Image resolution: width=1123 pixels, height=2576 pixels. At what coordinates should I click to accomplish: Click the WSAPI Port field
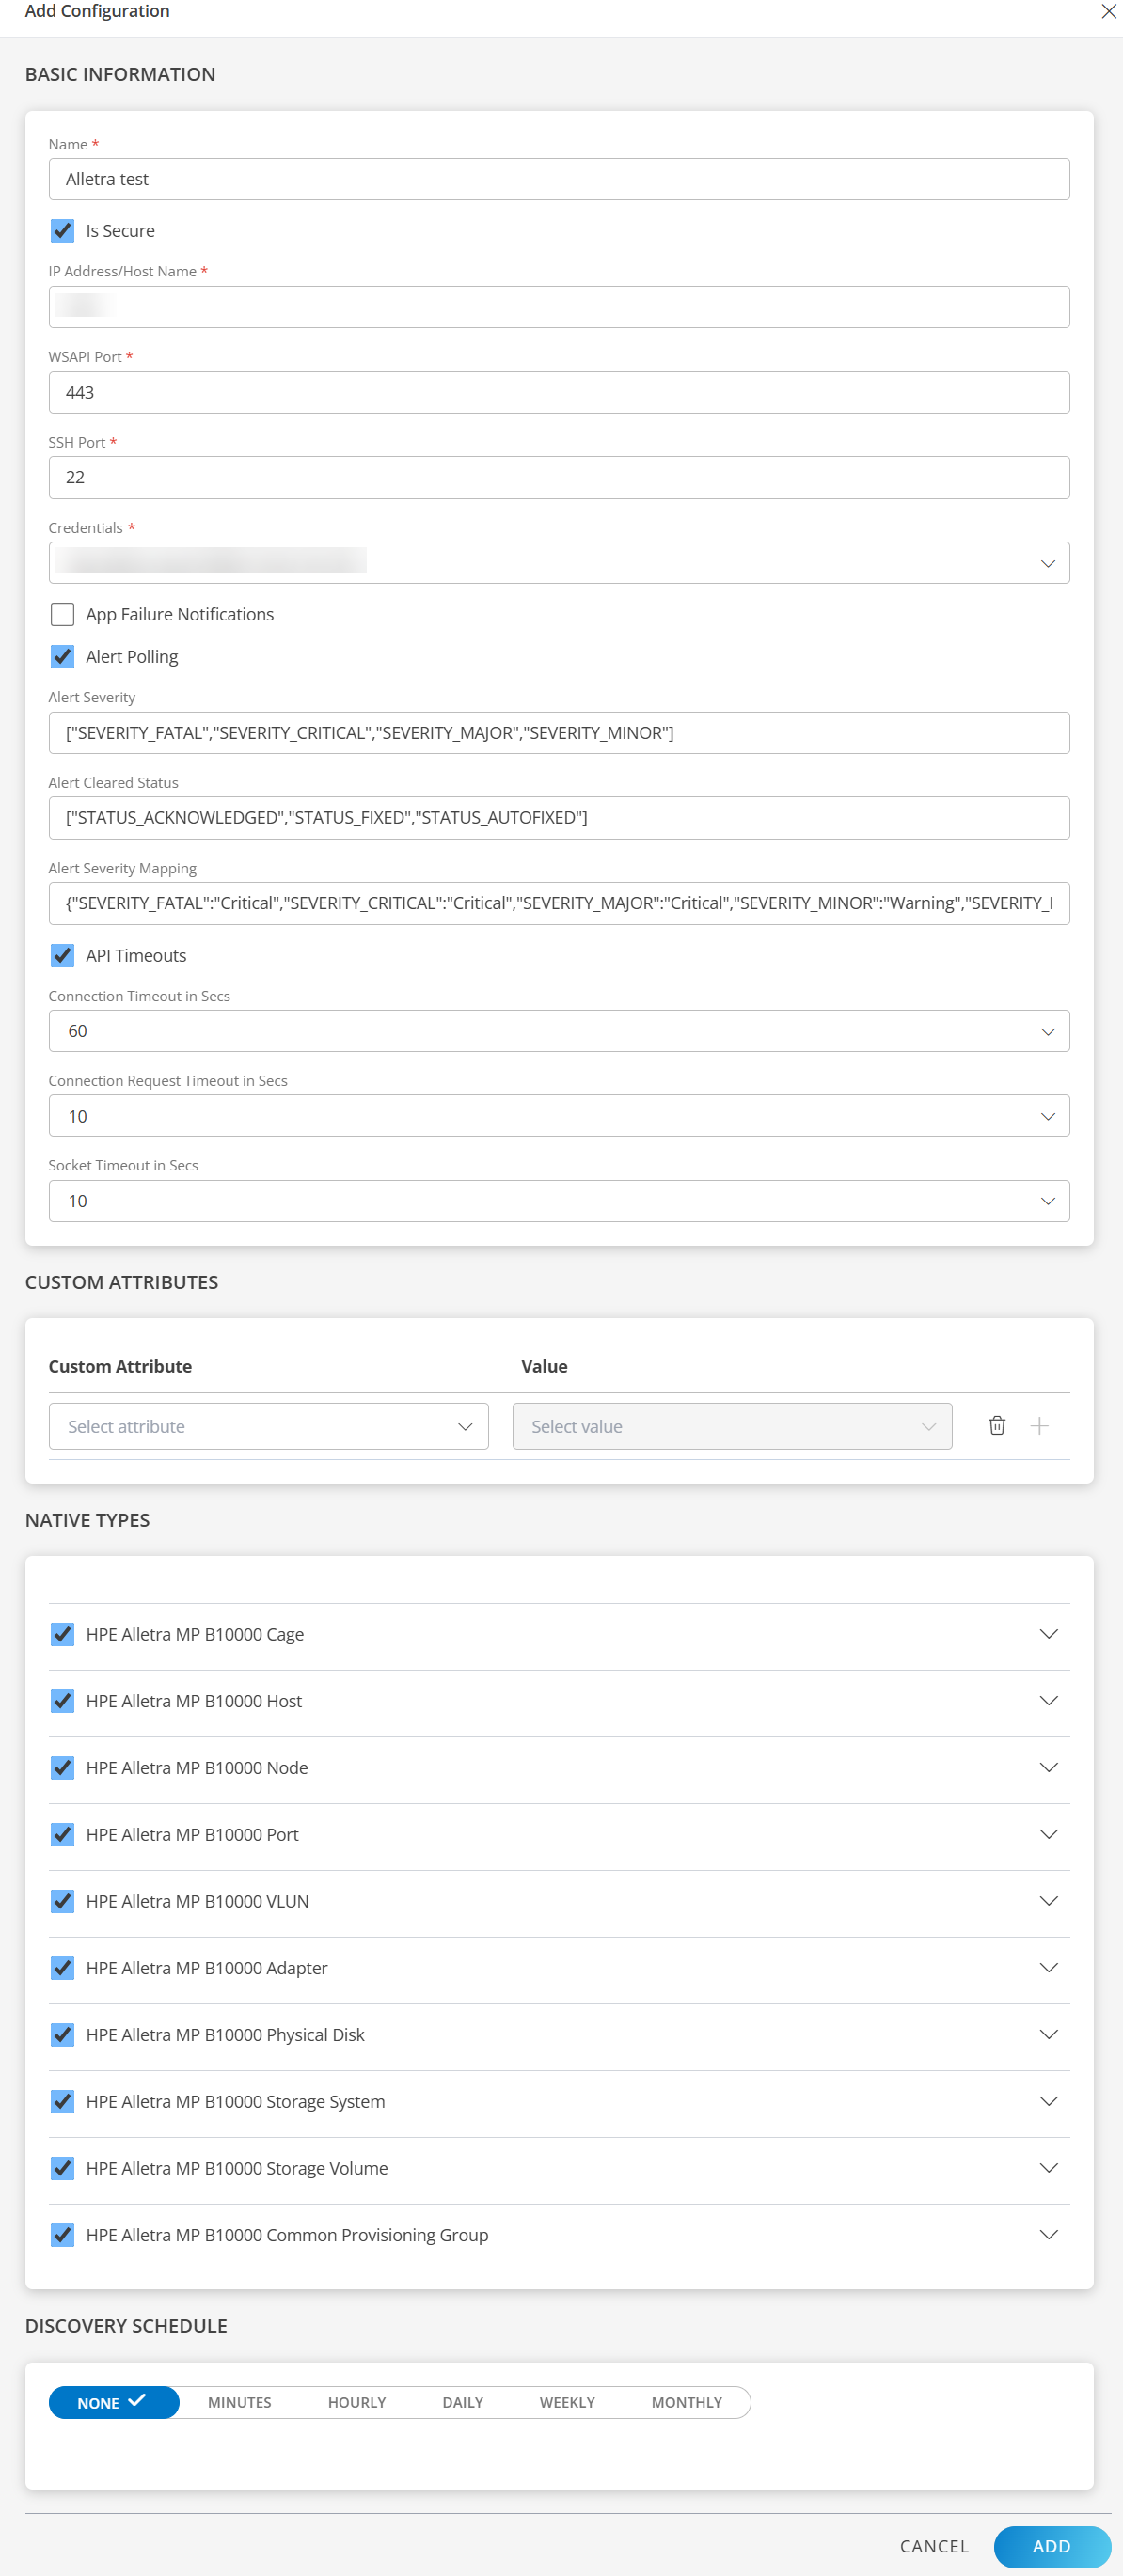click(x=559, y=392)
